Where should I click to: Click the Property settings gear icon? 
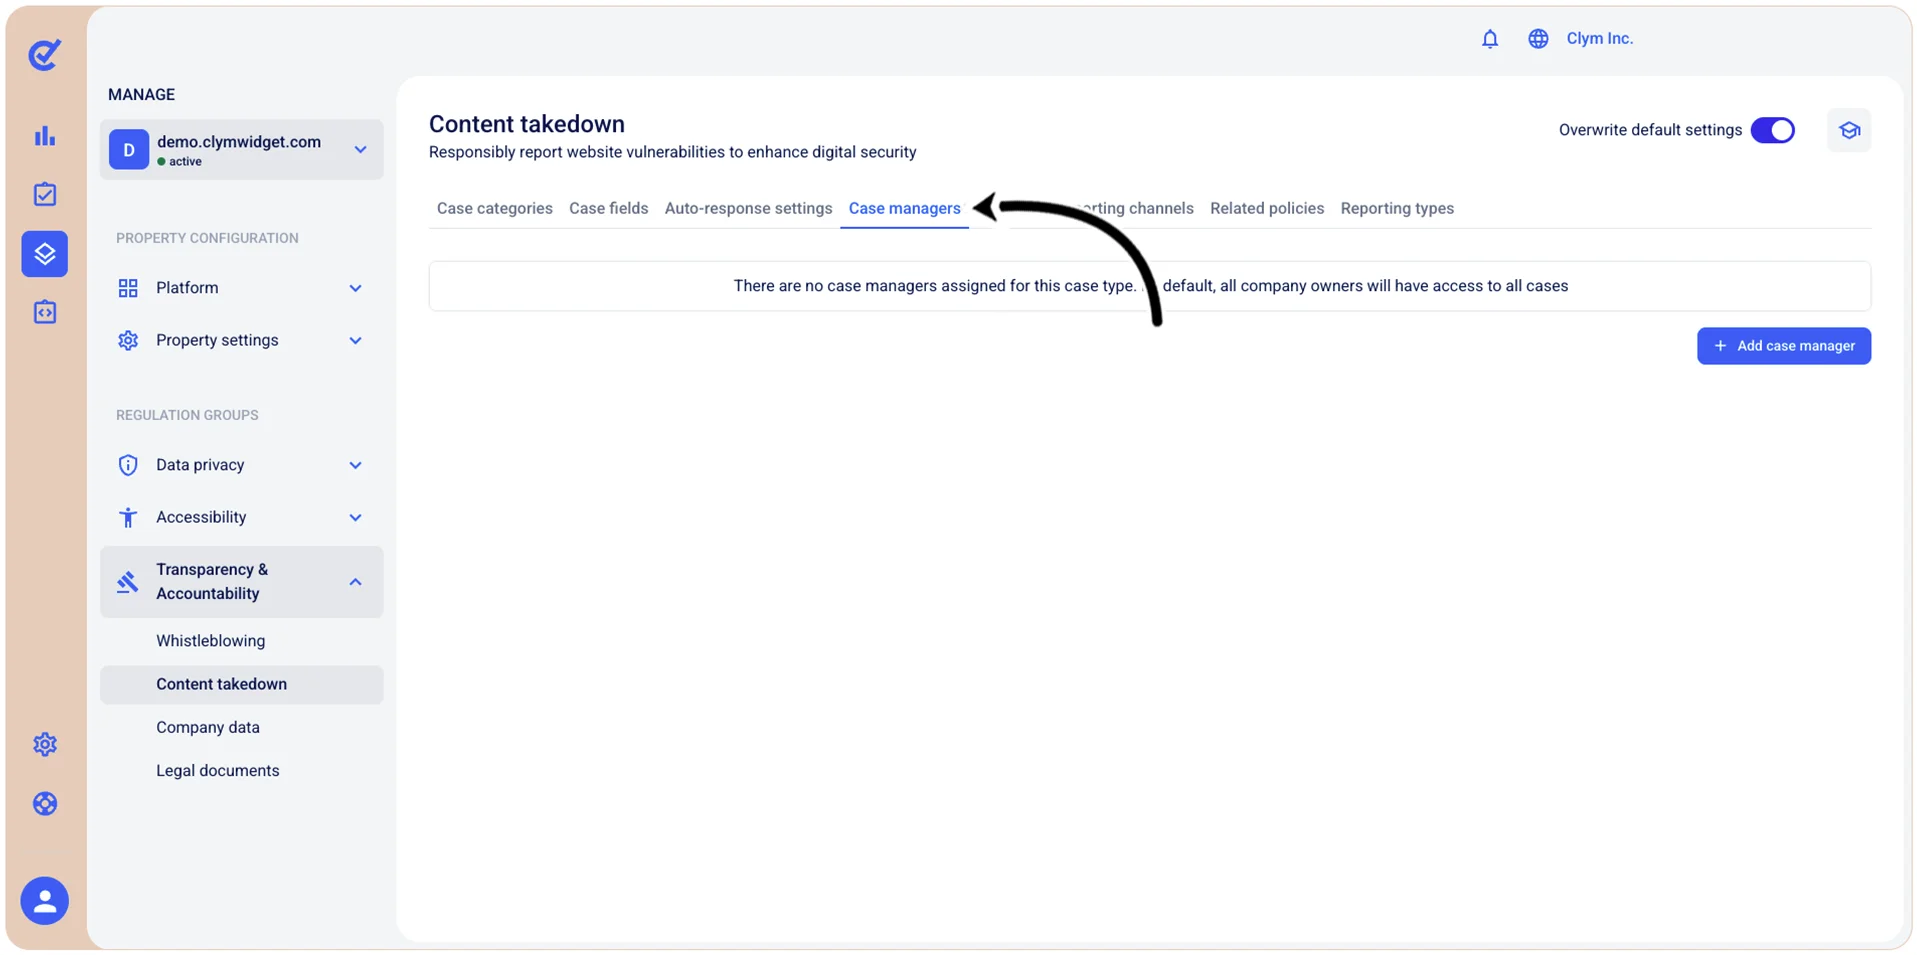[x=128, y=340]
